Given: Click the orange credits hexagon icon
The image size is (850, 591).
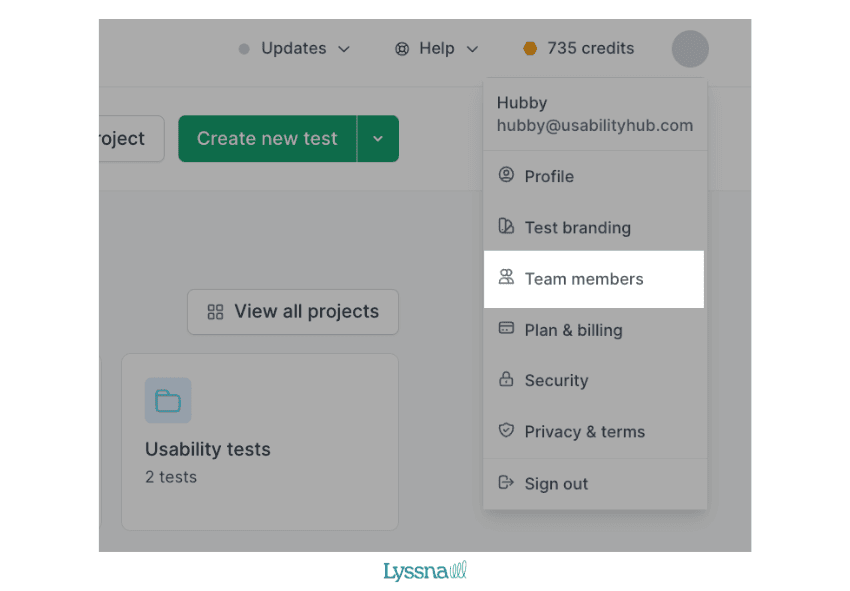Looking at the screenshot, I should [x=530, y=48].
